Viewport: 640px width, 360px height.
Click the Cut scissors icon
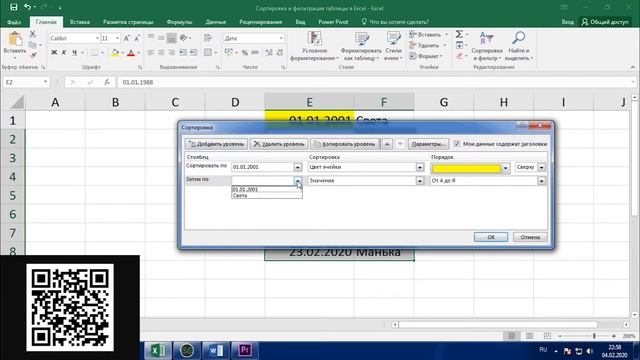tap(33, 34)
